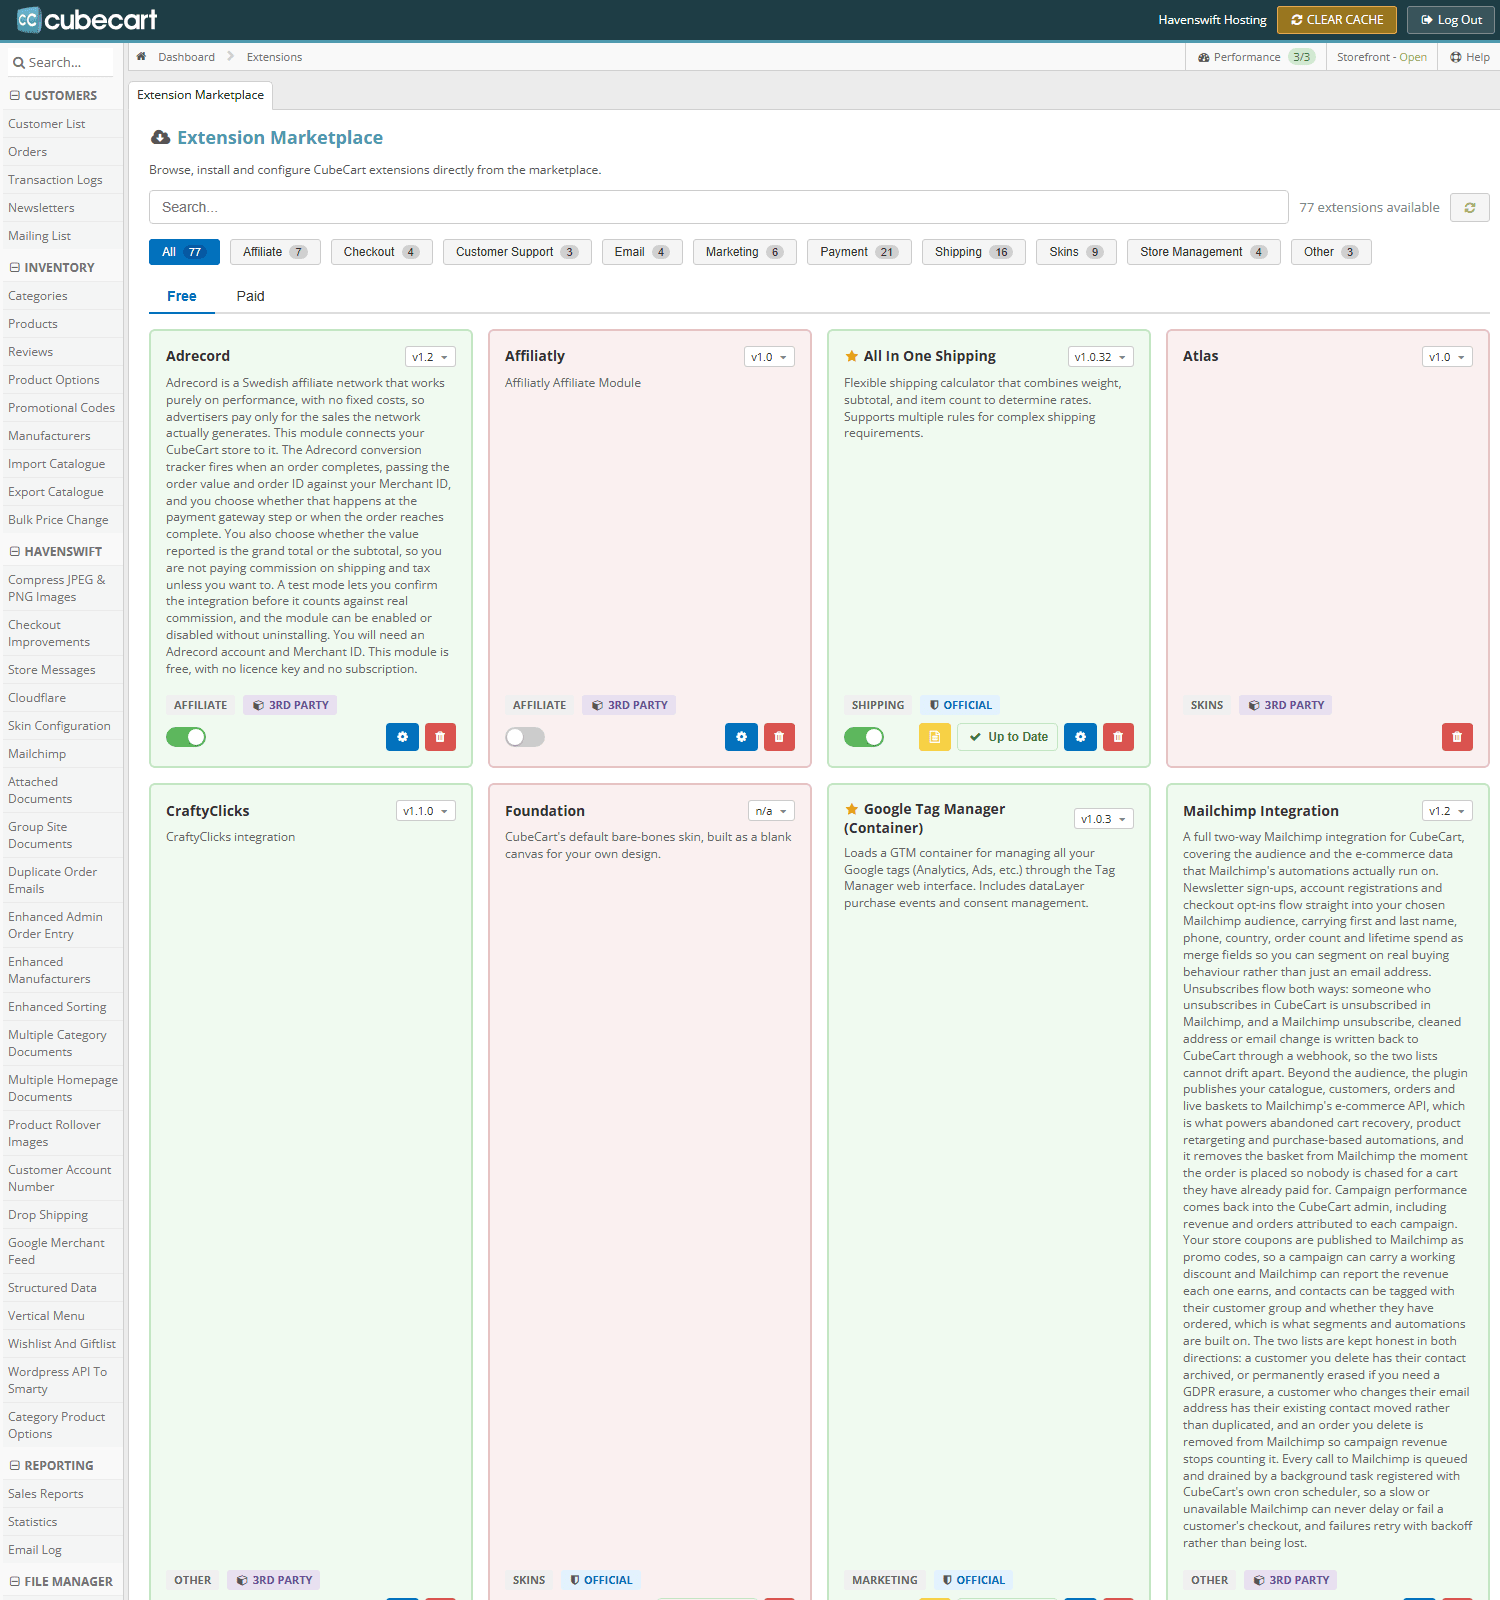Viewport: 1500px width, 1600px height.
Task: Delete the Atlas skin
Action: coord(1457,737)
